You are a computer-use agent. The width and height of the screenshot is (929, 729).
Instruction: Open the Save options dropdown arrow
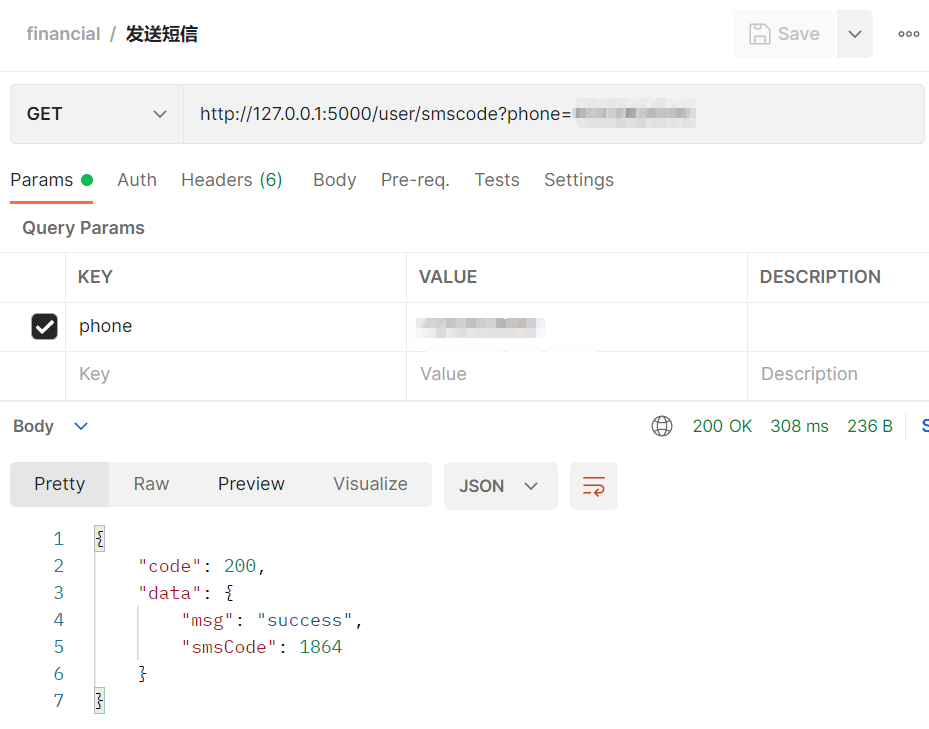pyautogui.click(x=854, y=34)
